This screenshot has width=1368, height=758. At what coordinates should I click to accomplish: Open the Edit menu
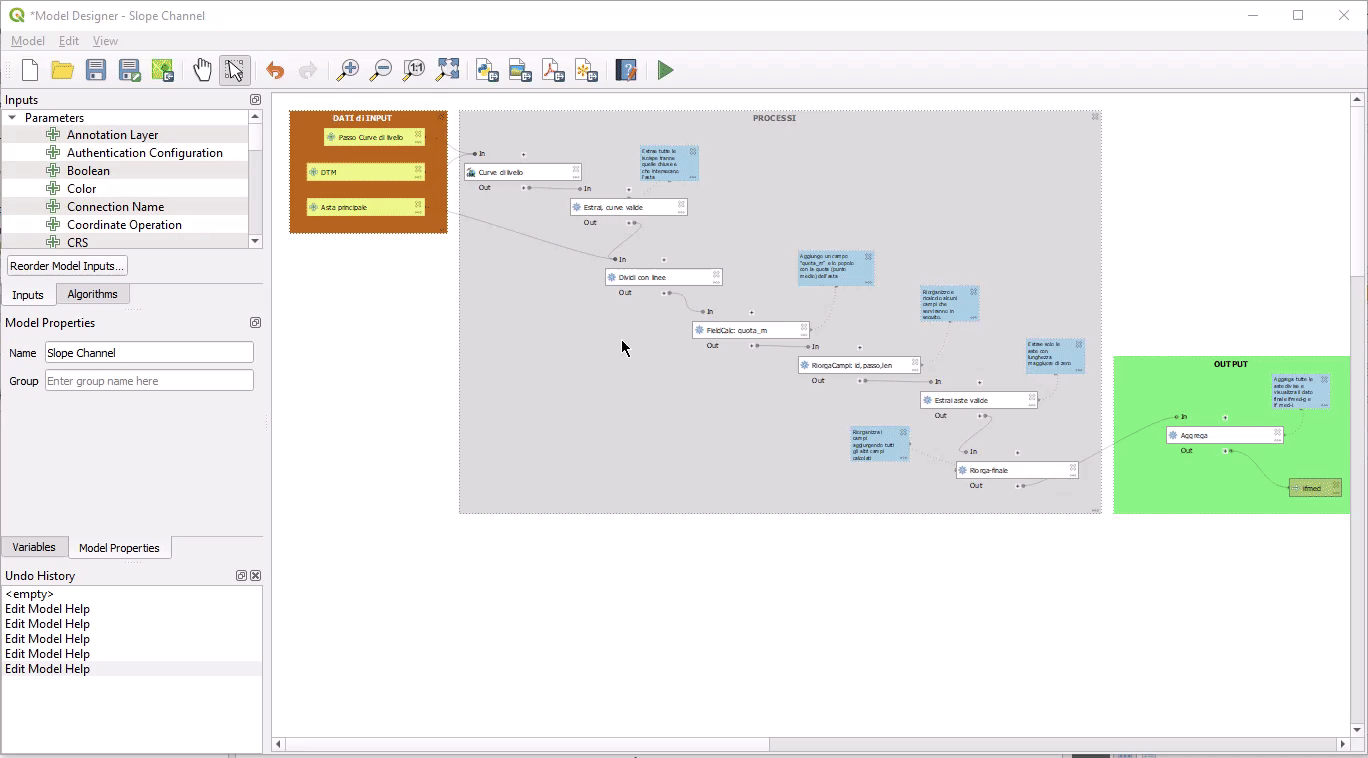tap(68, 41)
